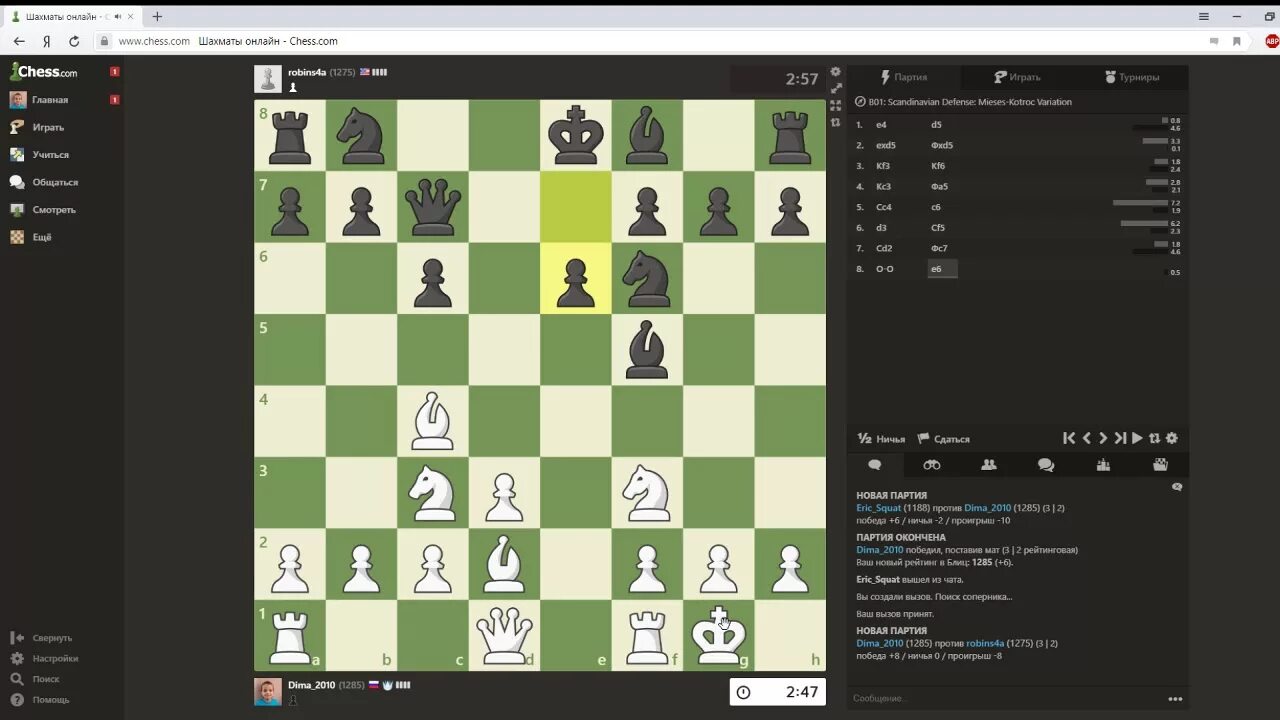Viewport: 1280px width, 720px height.
Task: Select the flip board icon beside the board
Action: click(836, 122)
